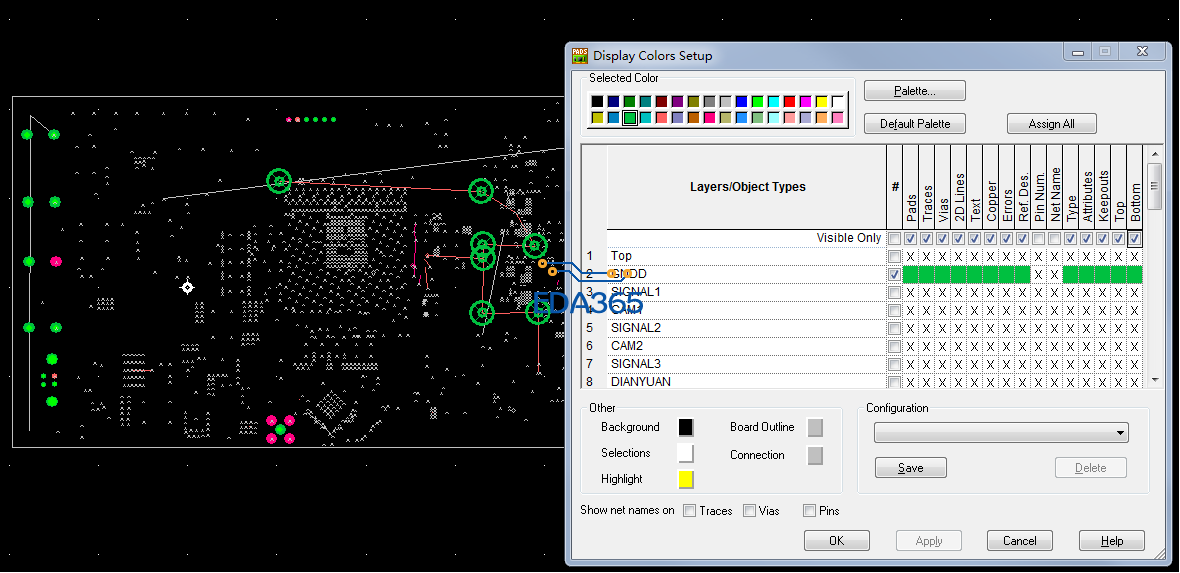Click the Default Palette button
1180x573 pixels.
click(x=914, y=123)
